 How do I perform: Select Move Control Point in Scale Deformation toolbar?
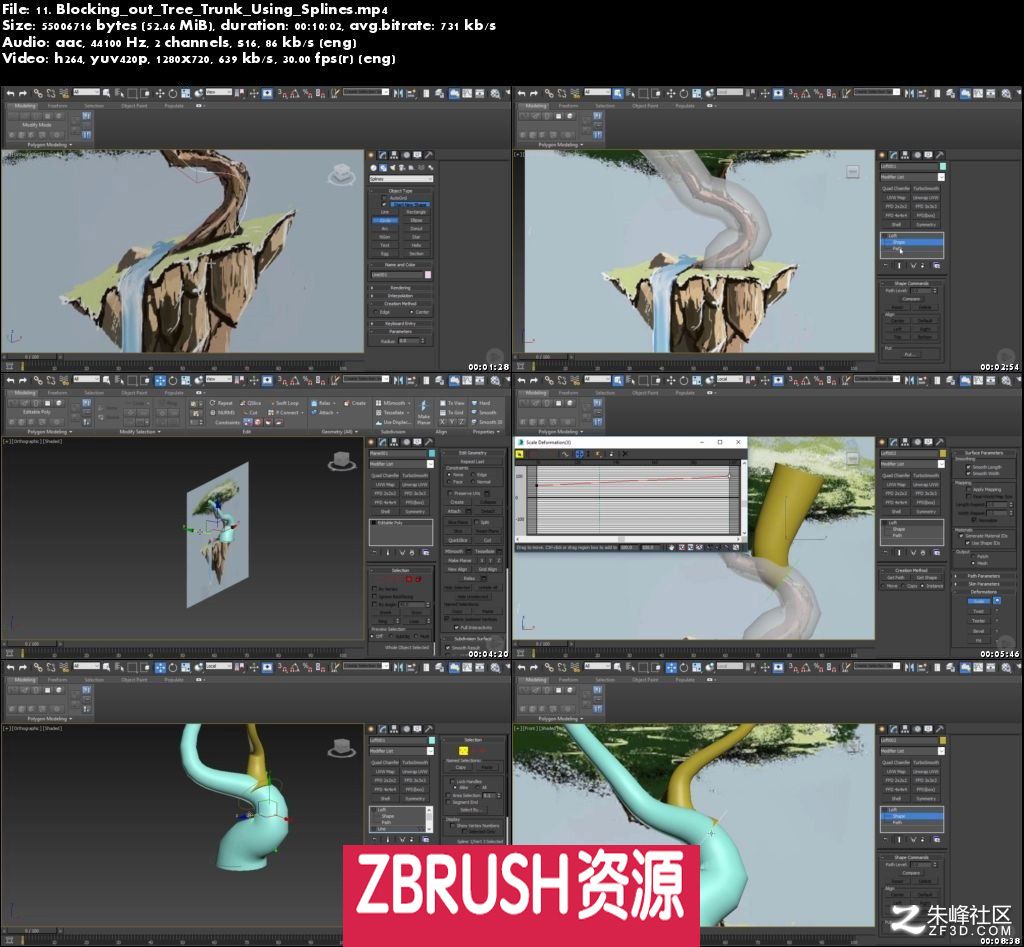[x=579, y=454]
